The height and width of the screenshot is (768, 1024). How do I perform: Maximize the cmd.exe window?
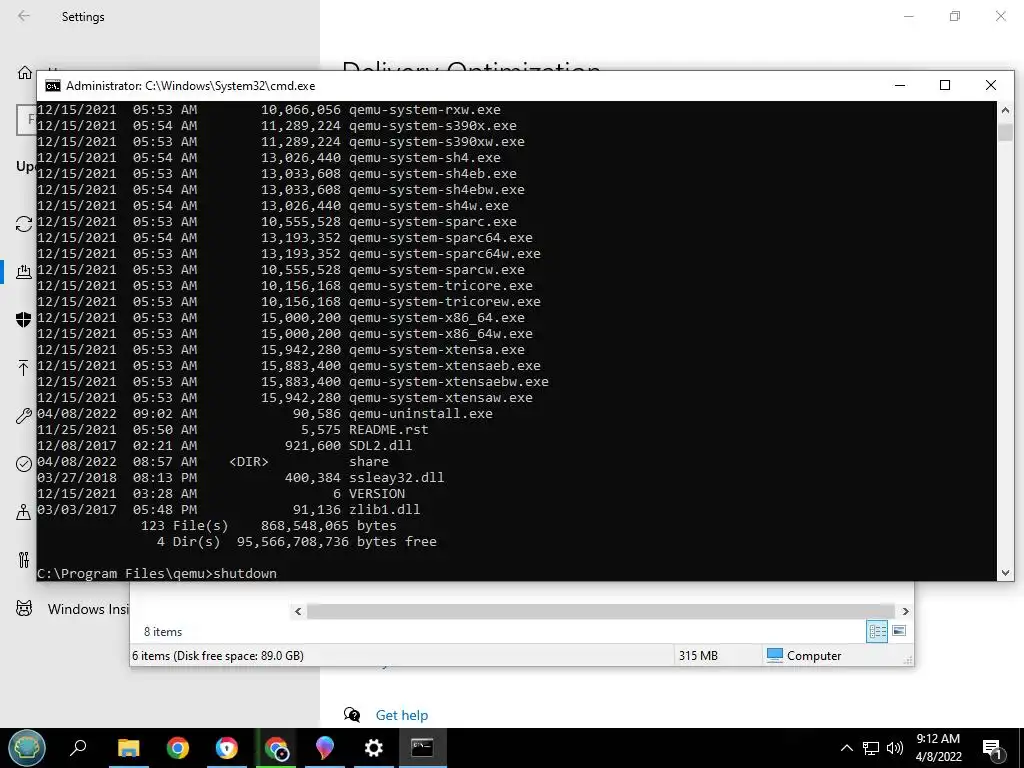(945, 86)
